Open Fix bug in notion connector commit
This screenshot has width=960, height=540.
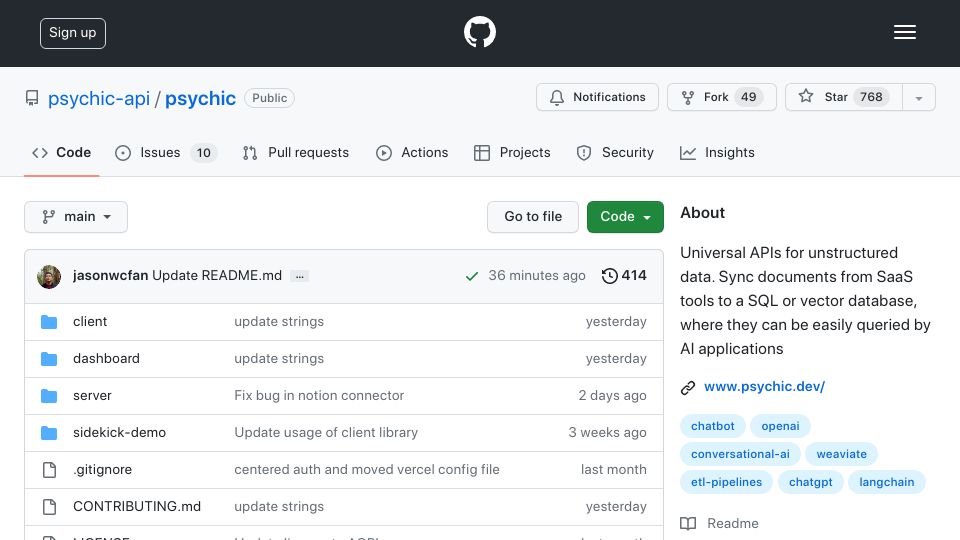tap(319, 396)
